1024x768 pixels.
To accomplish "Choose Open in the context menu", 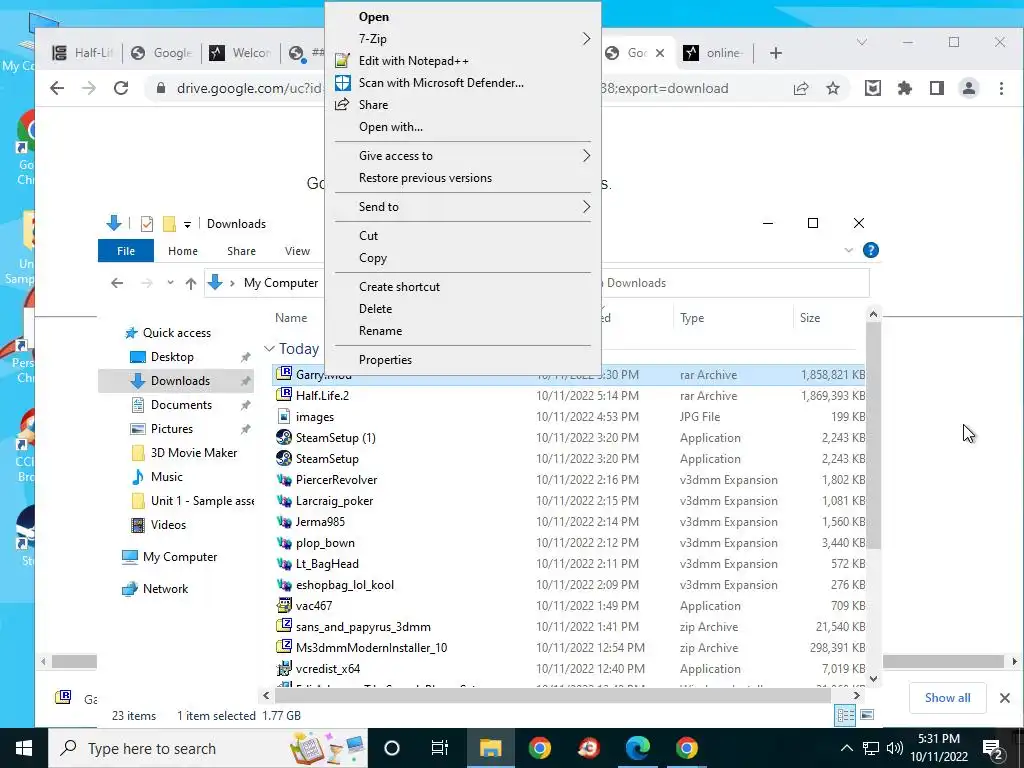I will coord(374,17).
